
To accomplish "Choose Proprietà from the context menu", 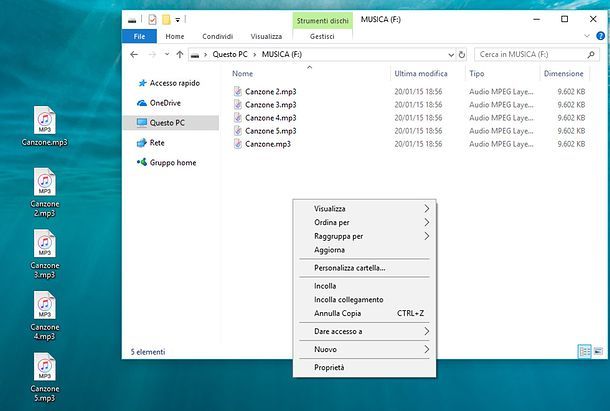I will pos(365,367).
